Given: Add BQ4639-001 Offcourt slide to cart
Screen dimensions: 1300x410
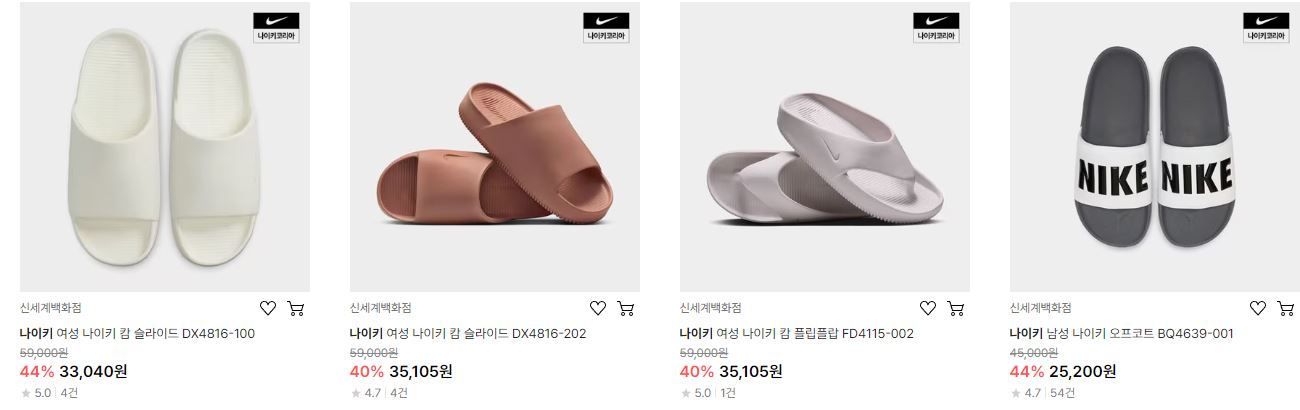Looking at the screenshot, I should 1286,308.
